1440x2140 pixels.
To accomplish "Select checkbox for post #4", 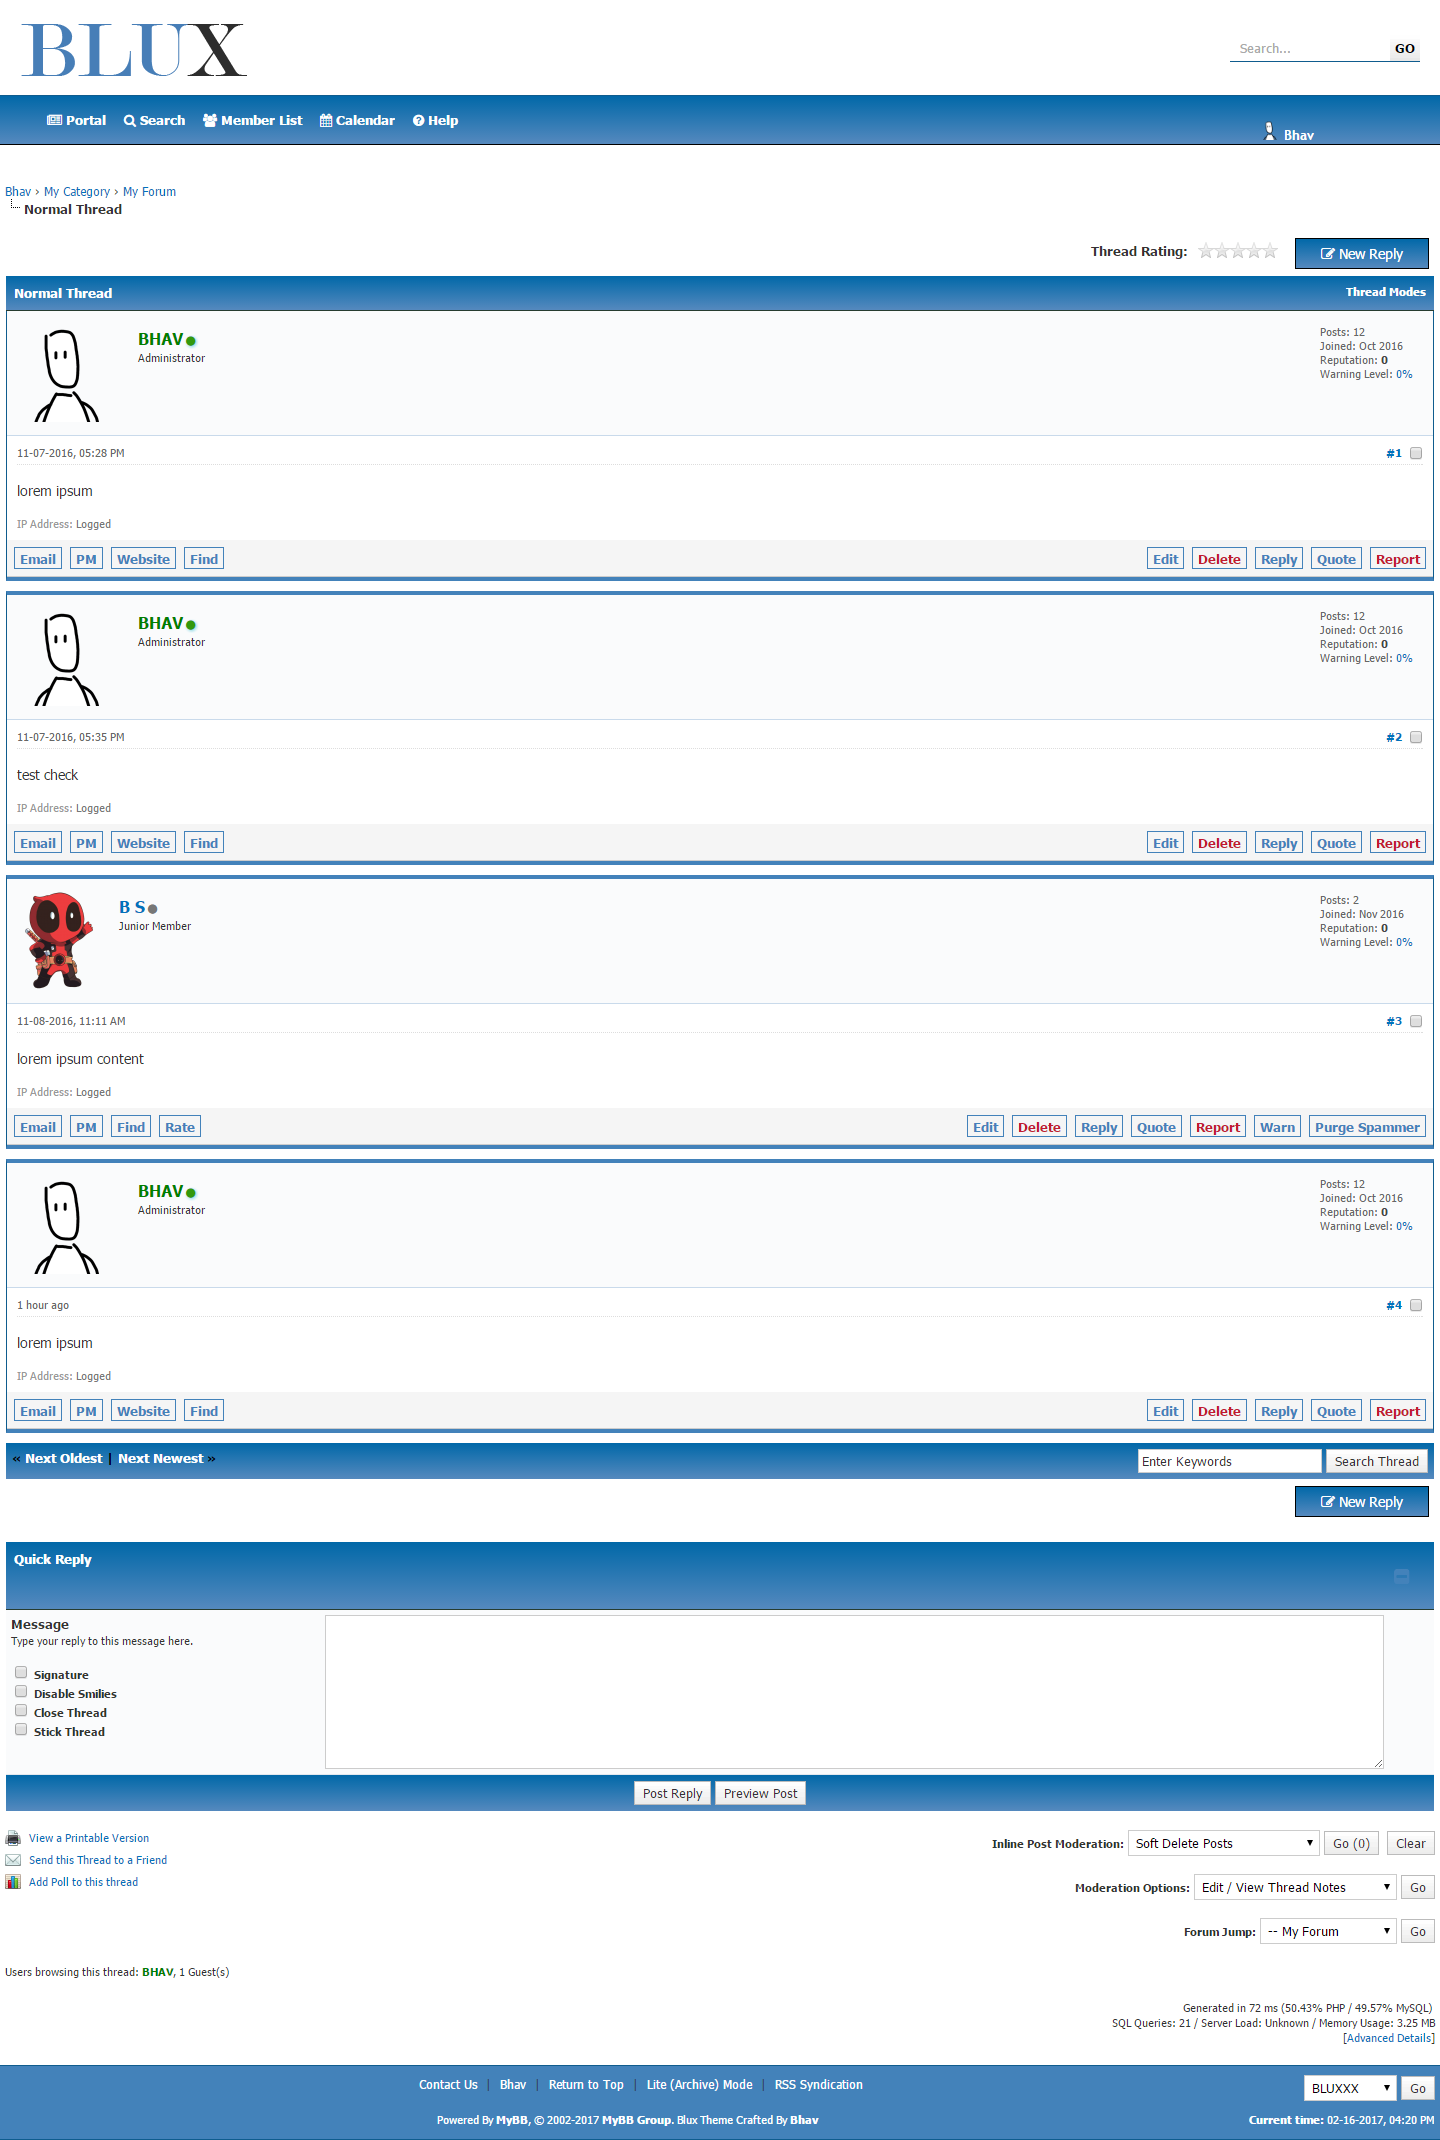I will click(1416, 1305).
